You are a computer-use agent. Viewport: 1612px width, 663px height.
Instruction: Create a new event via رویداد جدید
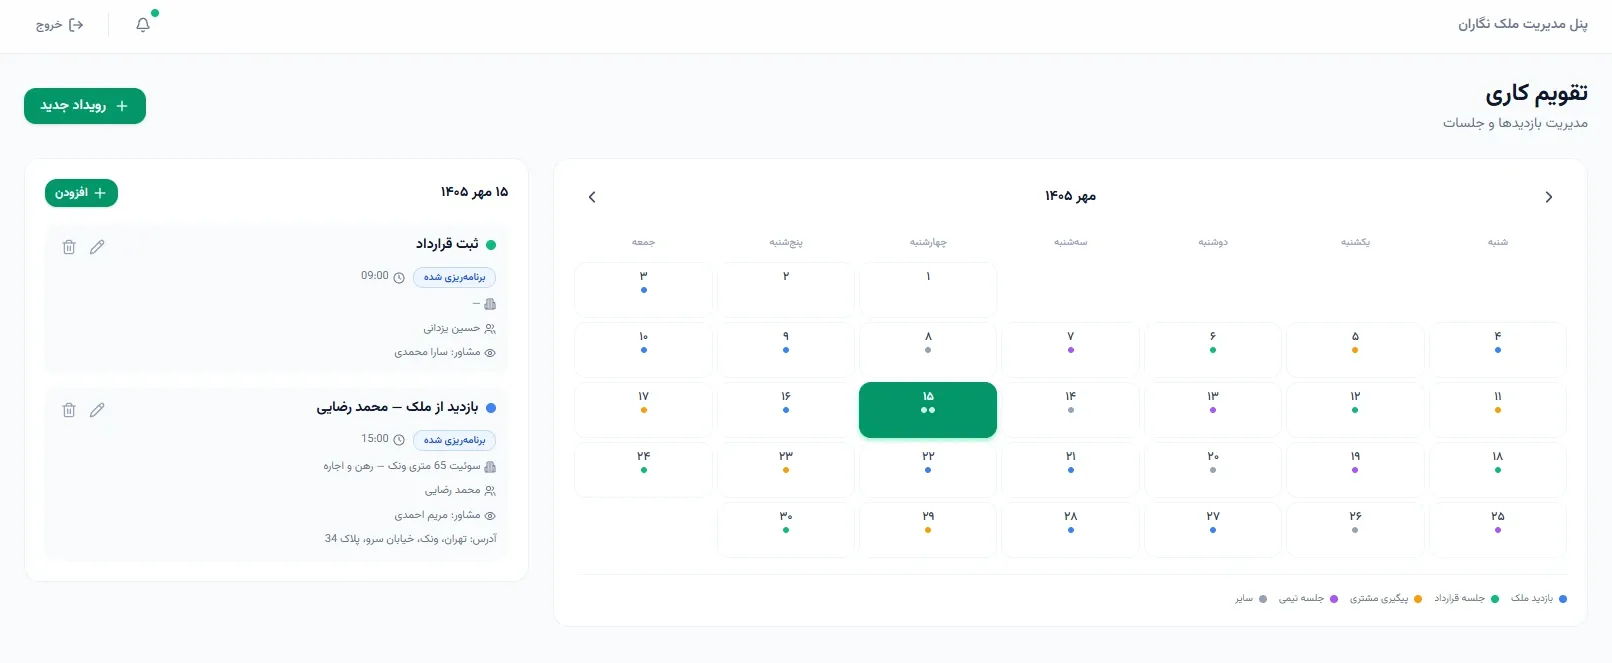pos(85,106)
